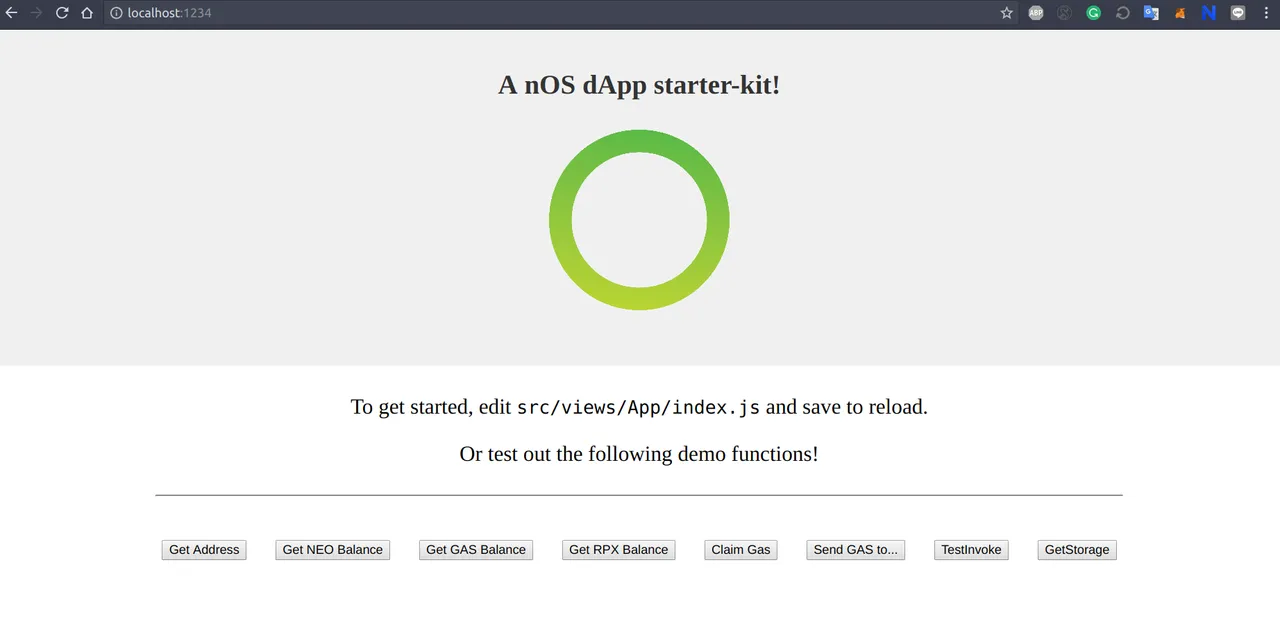Open the LINE extension icon

[x=1238, y=13]
